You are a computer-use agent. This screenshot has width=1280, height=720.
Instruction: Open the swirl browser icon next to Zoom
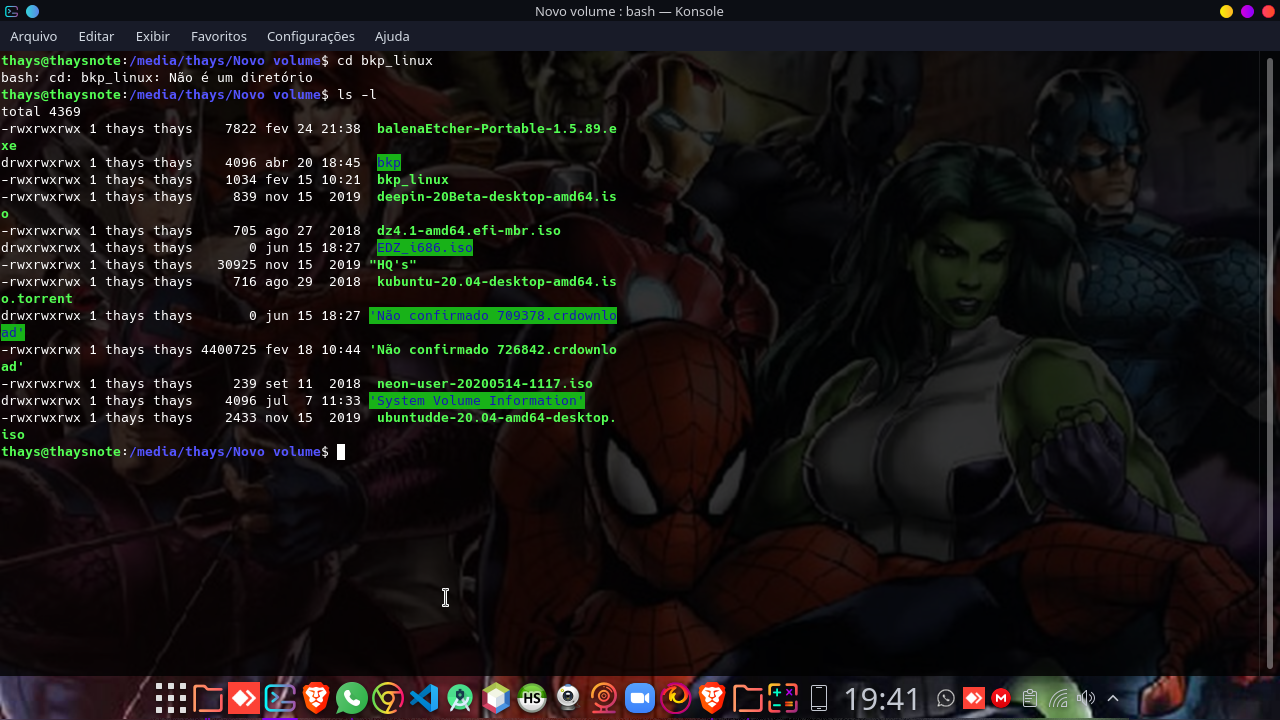coord(676,698)
